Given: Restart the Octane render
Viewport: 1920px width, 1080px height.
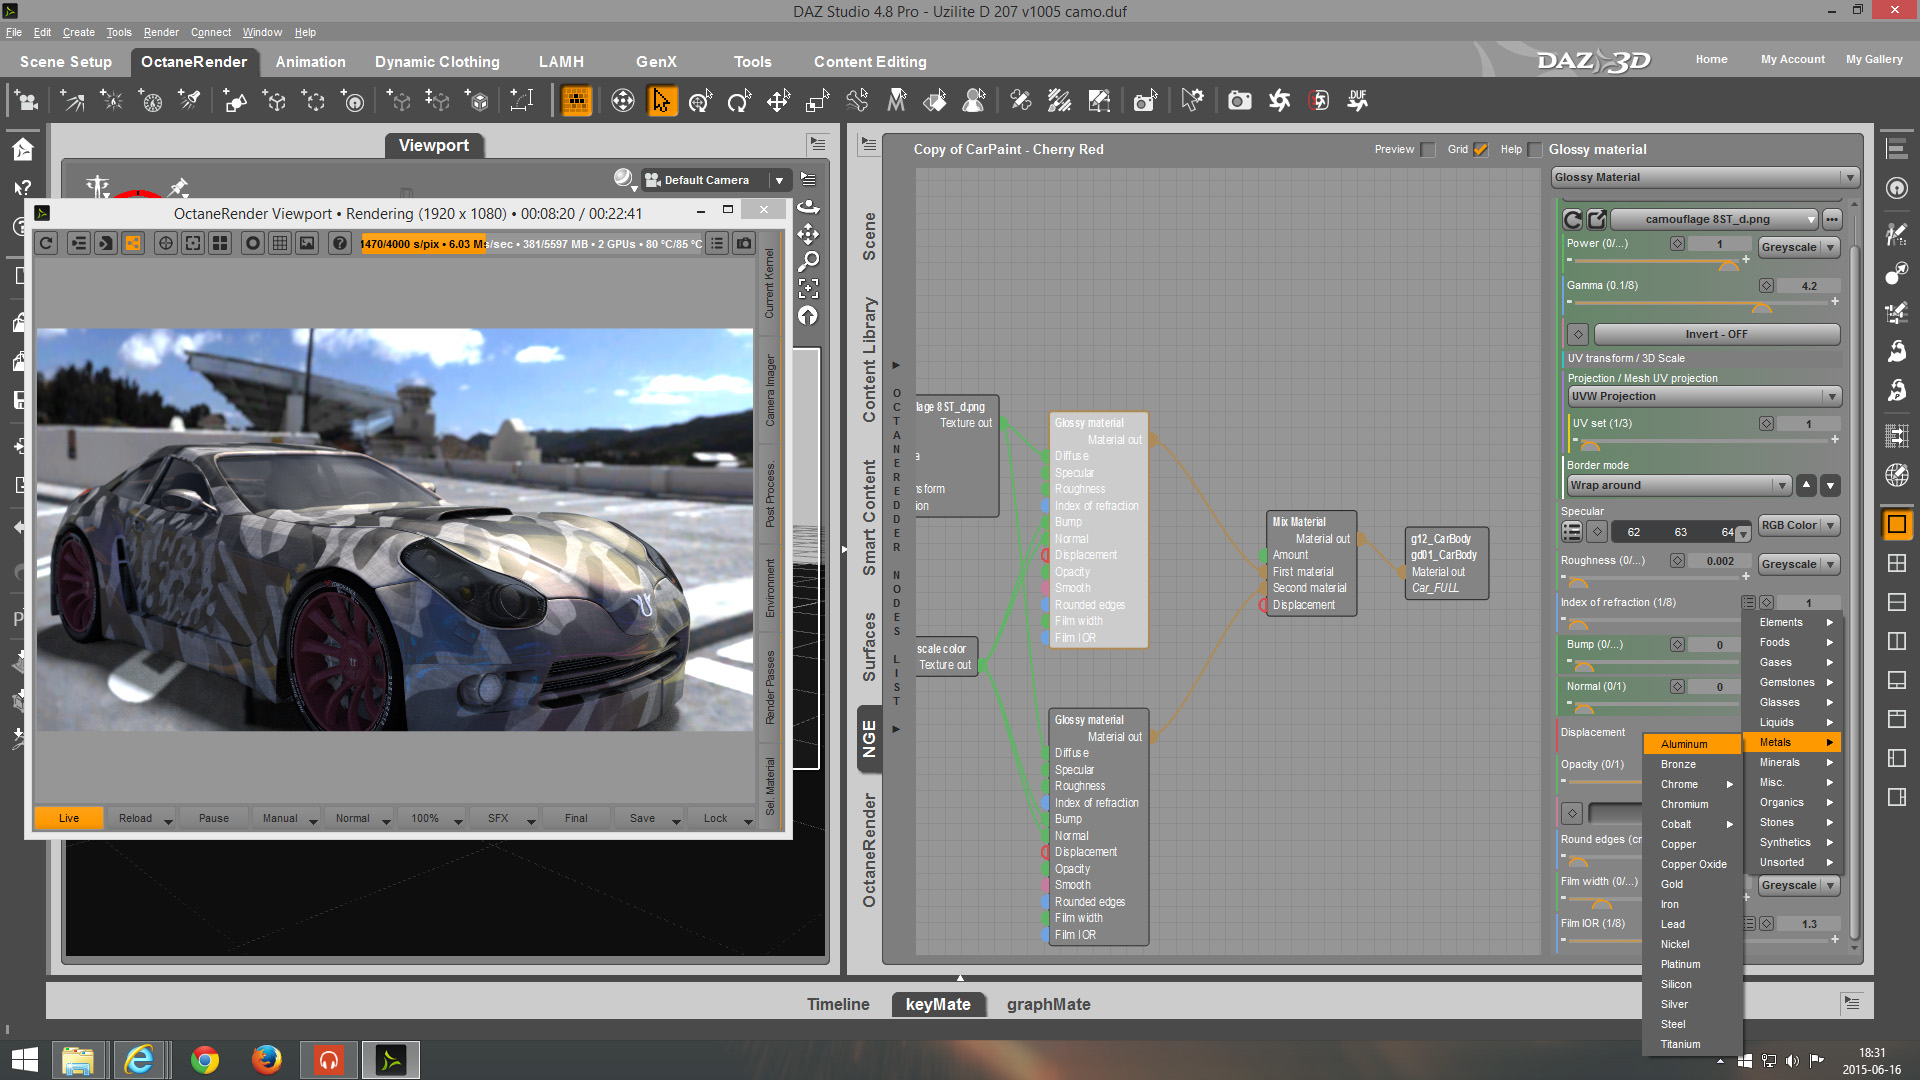Looking at the screenshot, I should click(47, 243).
